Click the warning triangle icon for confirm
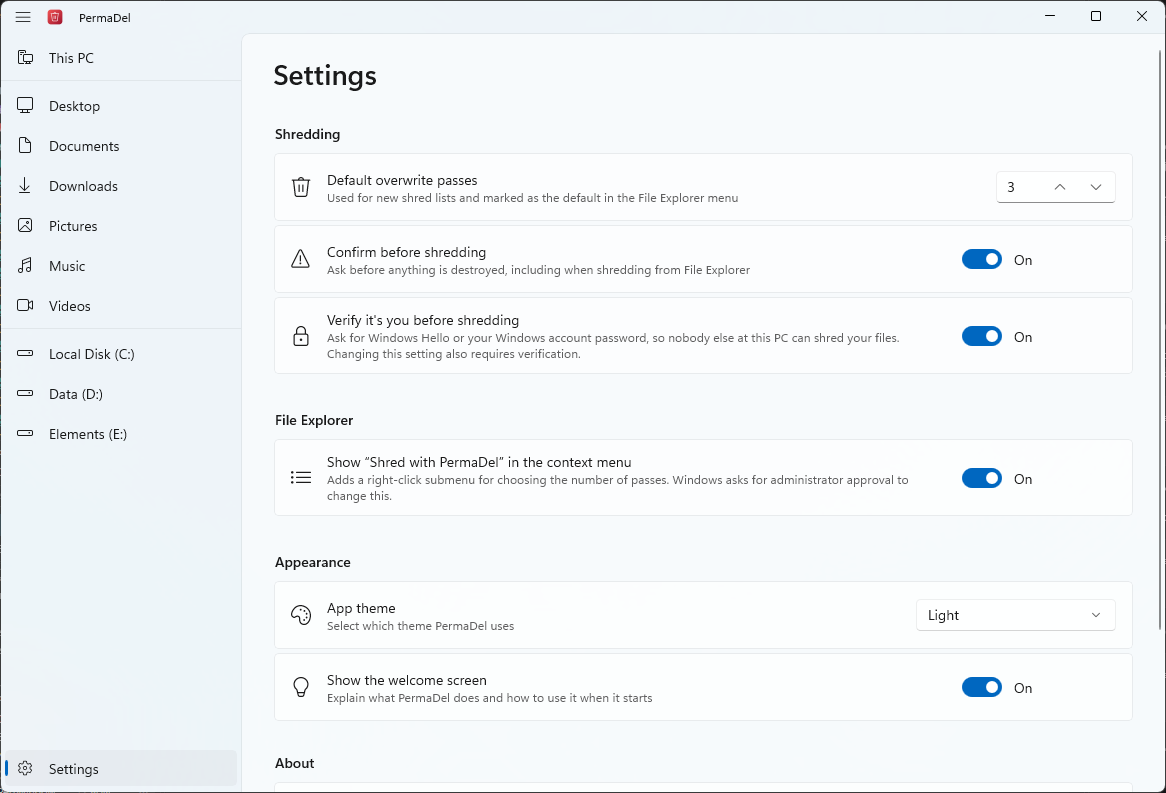 click(x=300, y=259)
